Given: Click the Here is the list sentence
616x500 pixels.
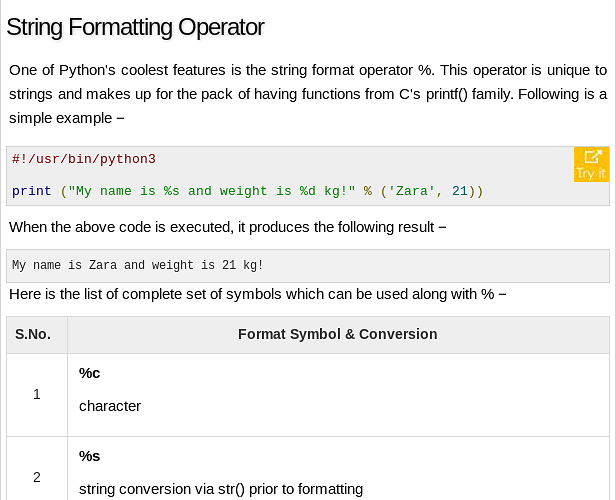Looking at the screenshot, I should coord(258,294).
